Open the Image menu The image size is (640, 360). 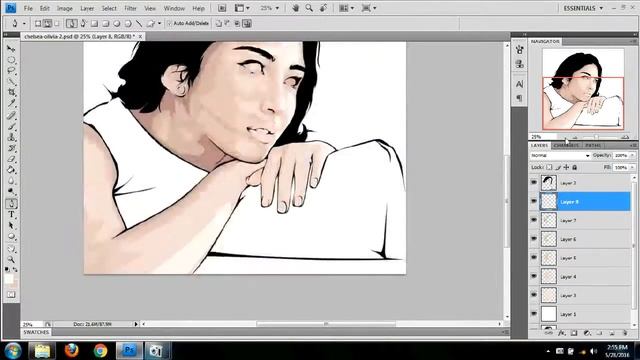[64, 8]
